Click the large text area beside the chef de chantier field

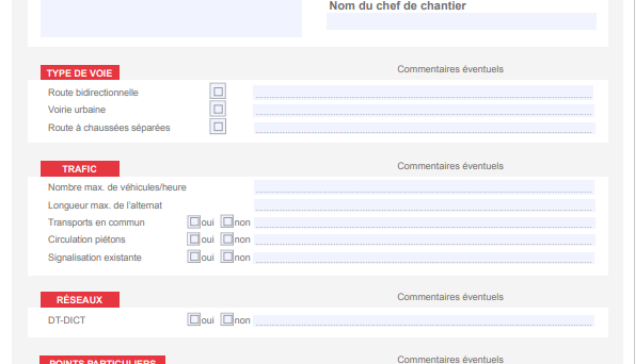[x=171, y=18]
